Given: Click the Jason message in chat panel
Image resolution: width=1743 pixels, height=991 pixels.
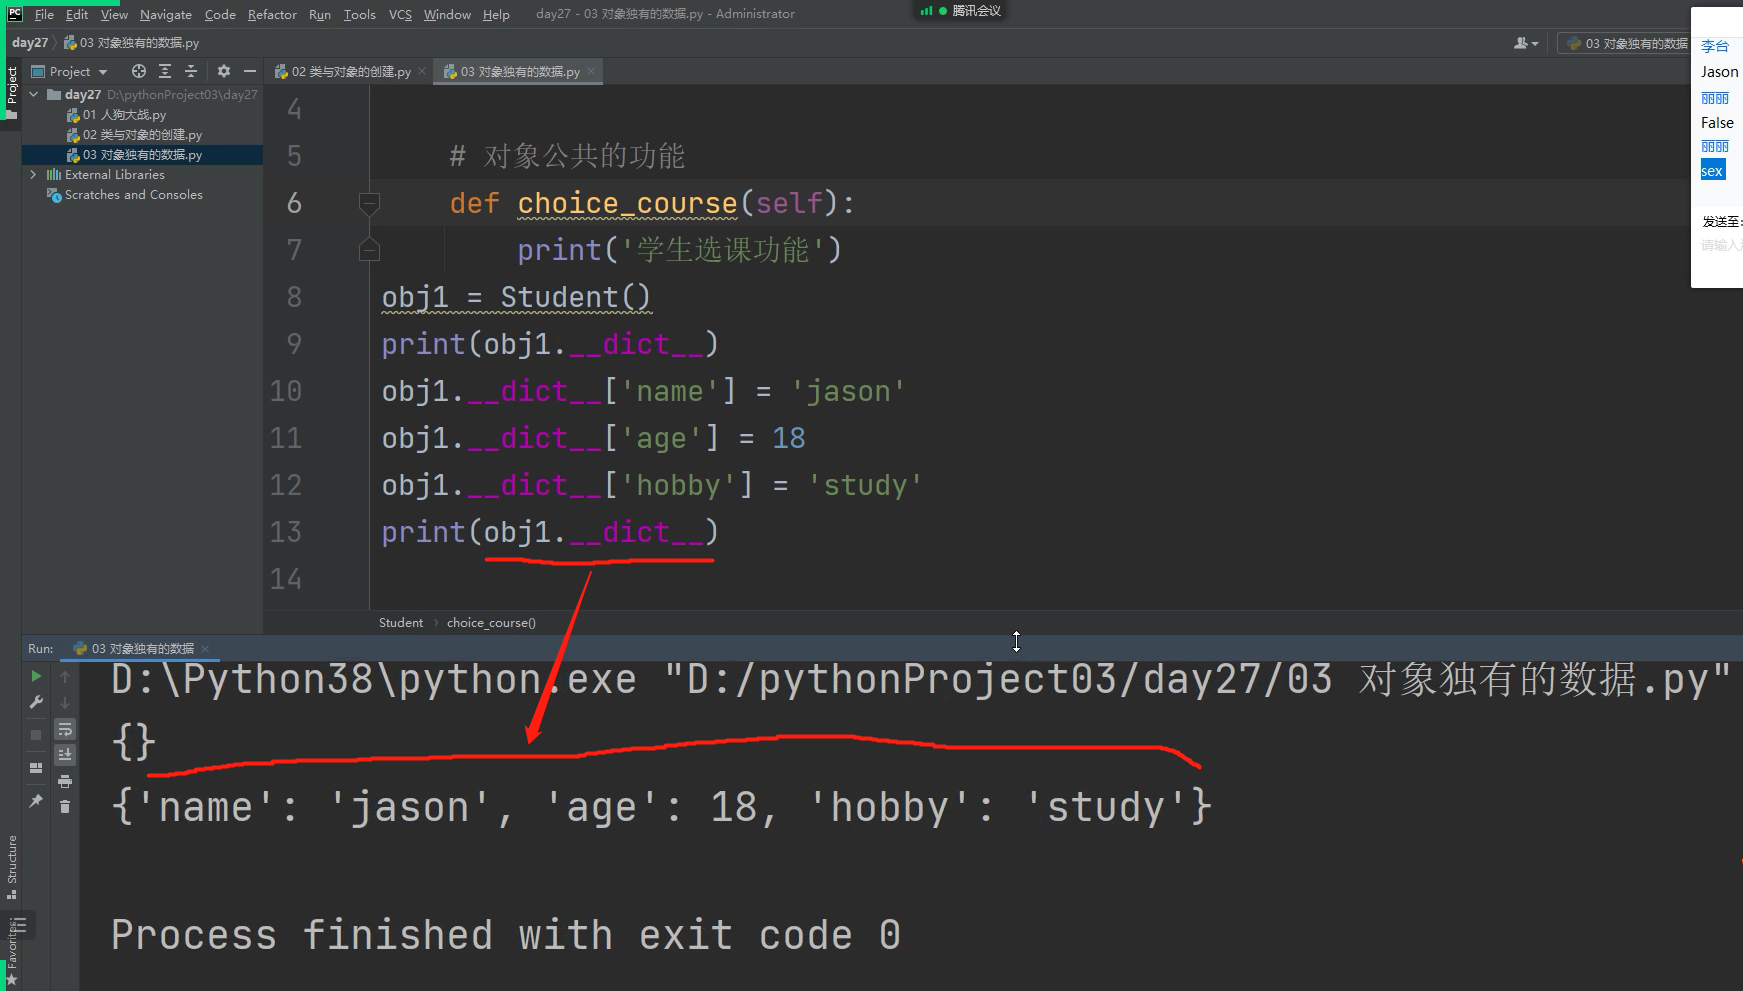Looking at the screenshot, I should [1719, 72].
